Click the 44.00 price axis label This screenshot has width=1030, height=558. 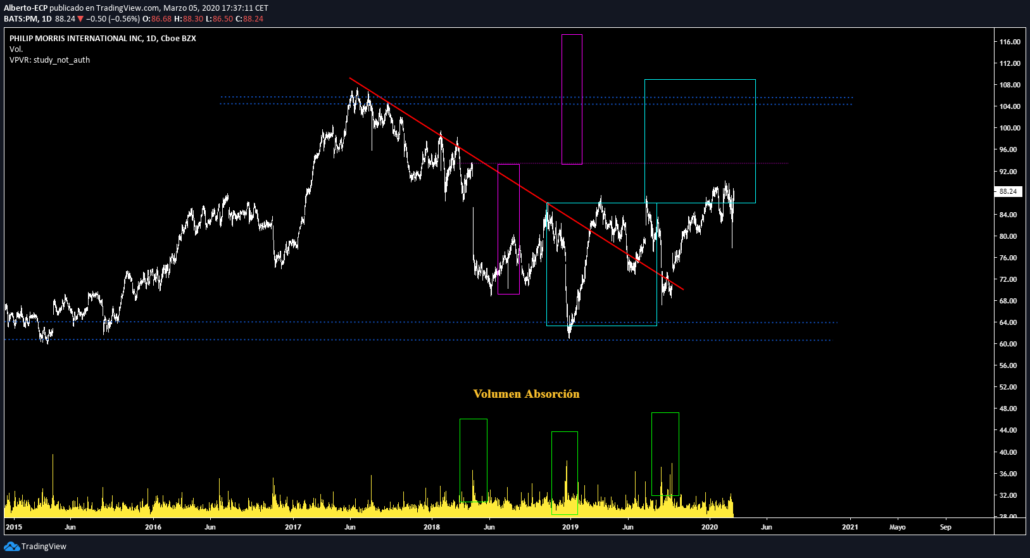point(1010,430)
